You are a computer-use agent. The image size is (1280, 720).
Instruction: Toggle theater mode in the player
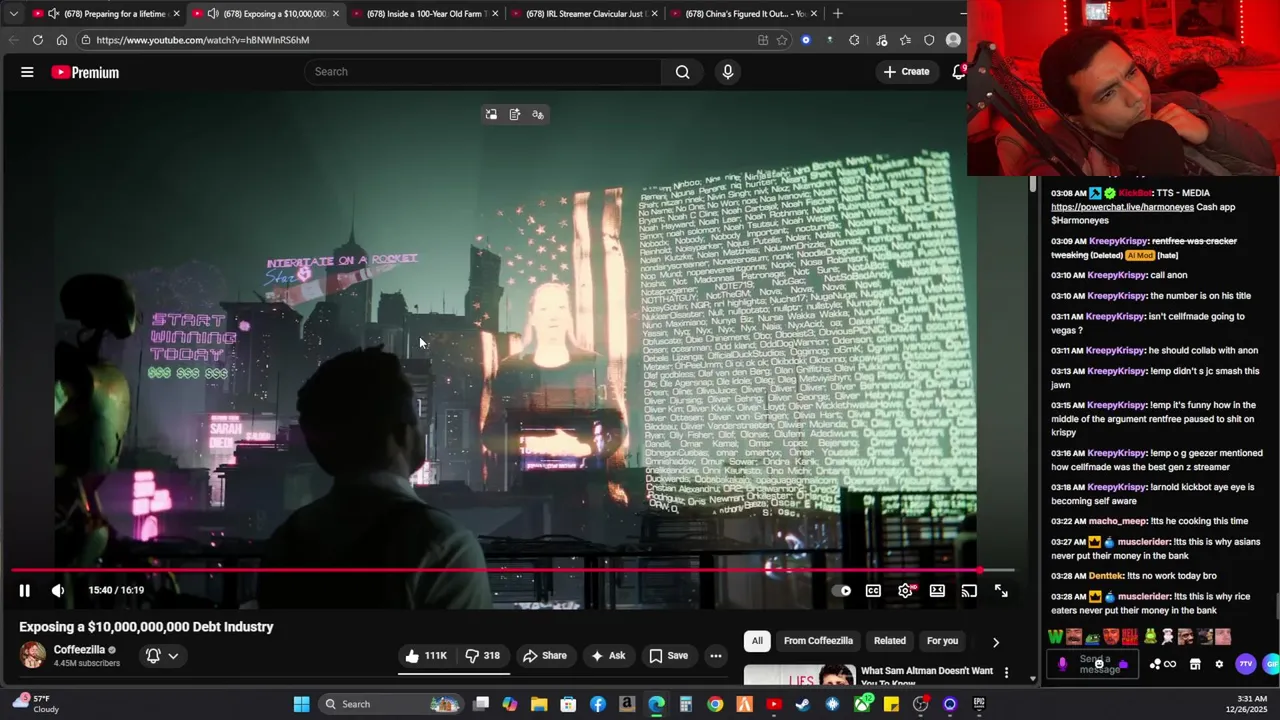(x=937, y=591)
